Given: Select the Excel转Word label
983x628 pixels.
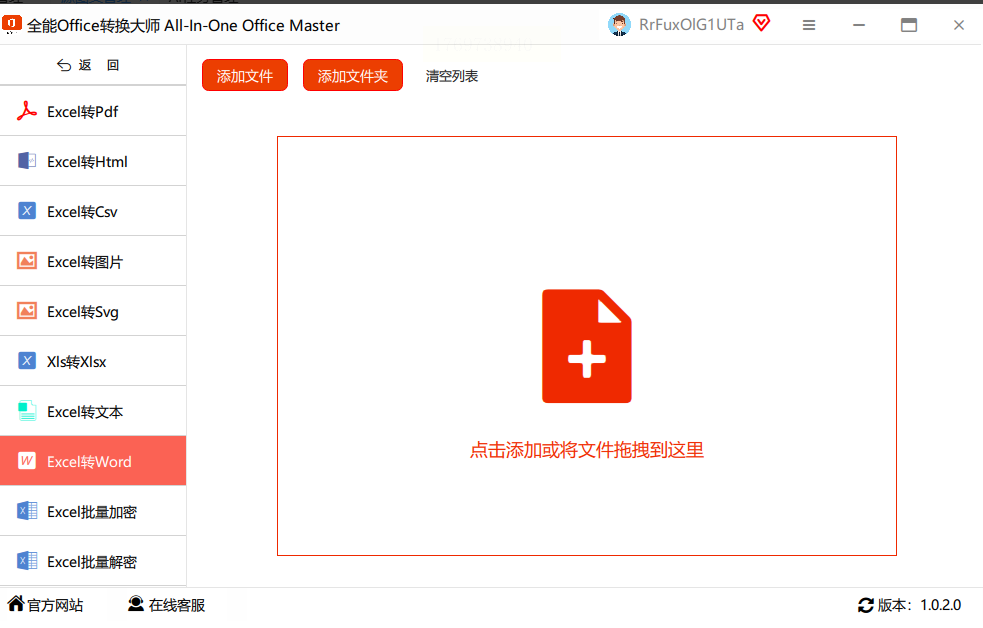Looking at the screenshot, I should [89, 462].
